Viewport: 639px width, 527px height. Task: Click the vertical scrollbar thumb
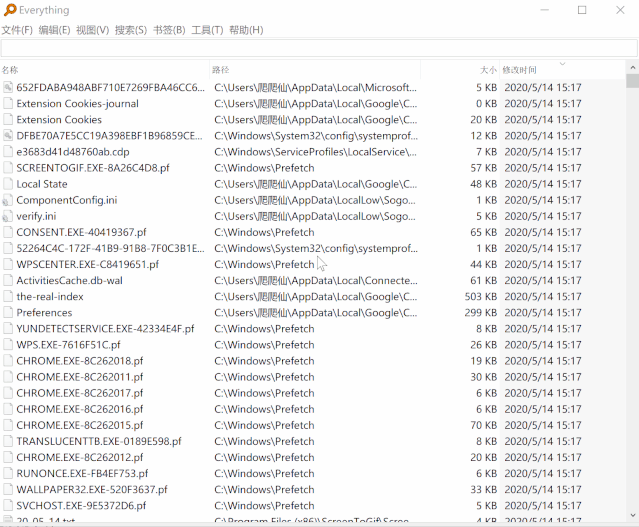[x=632, y=81]
